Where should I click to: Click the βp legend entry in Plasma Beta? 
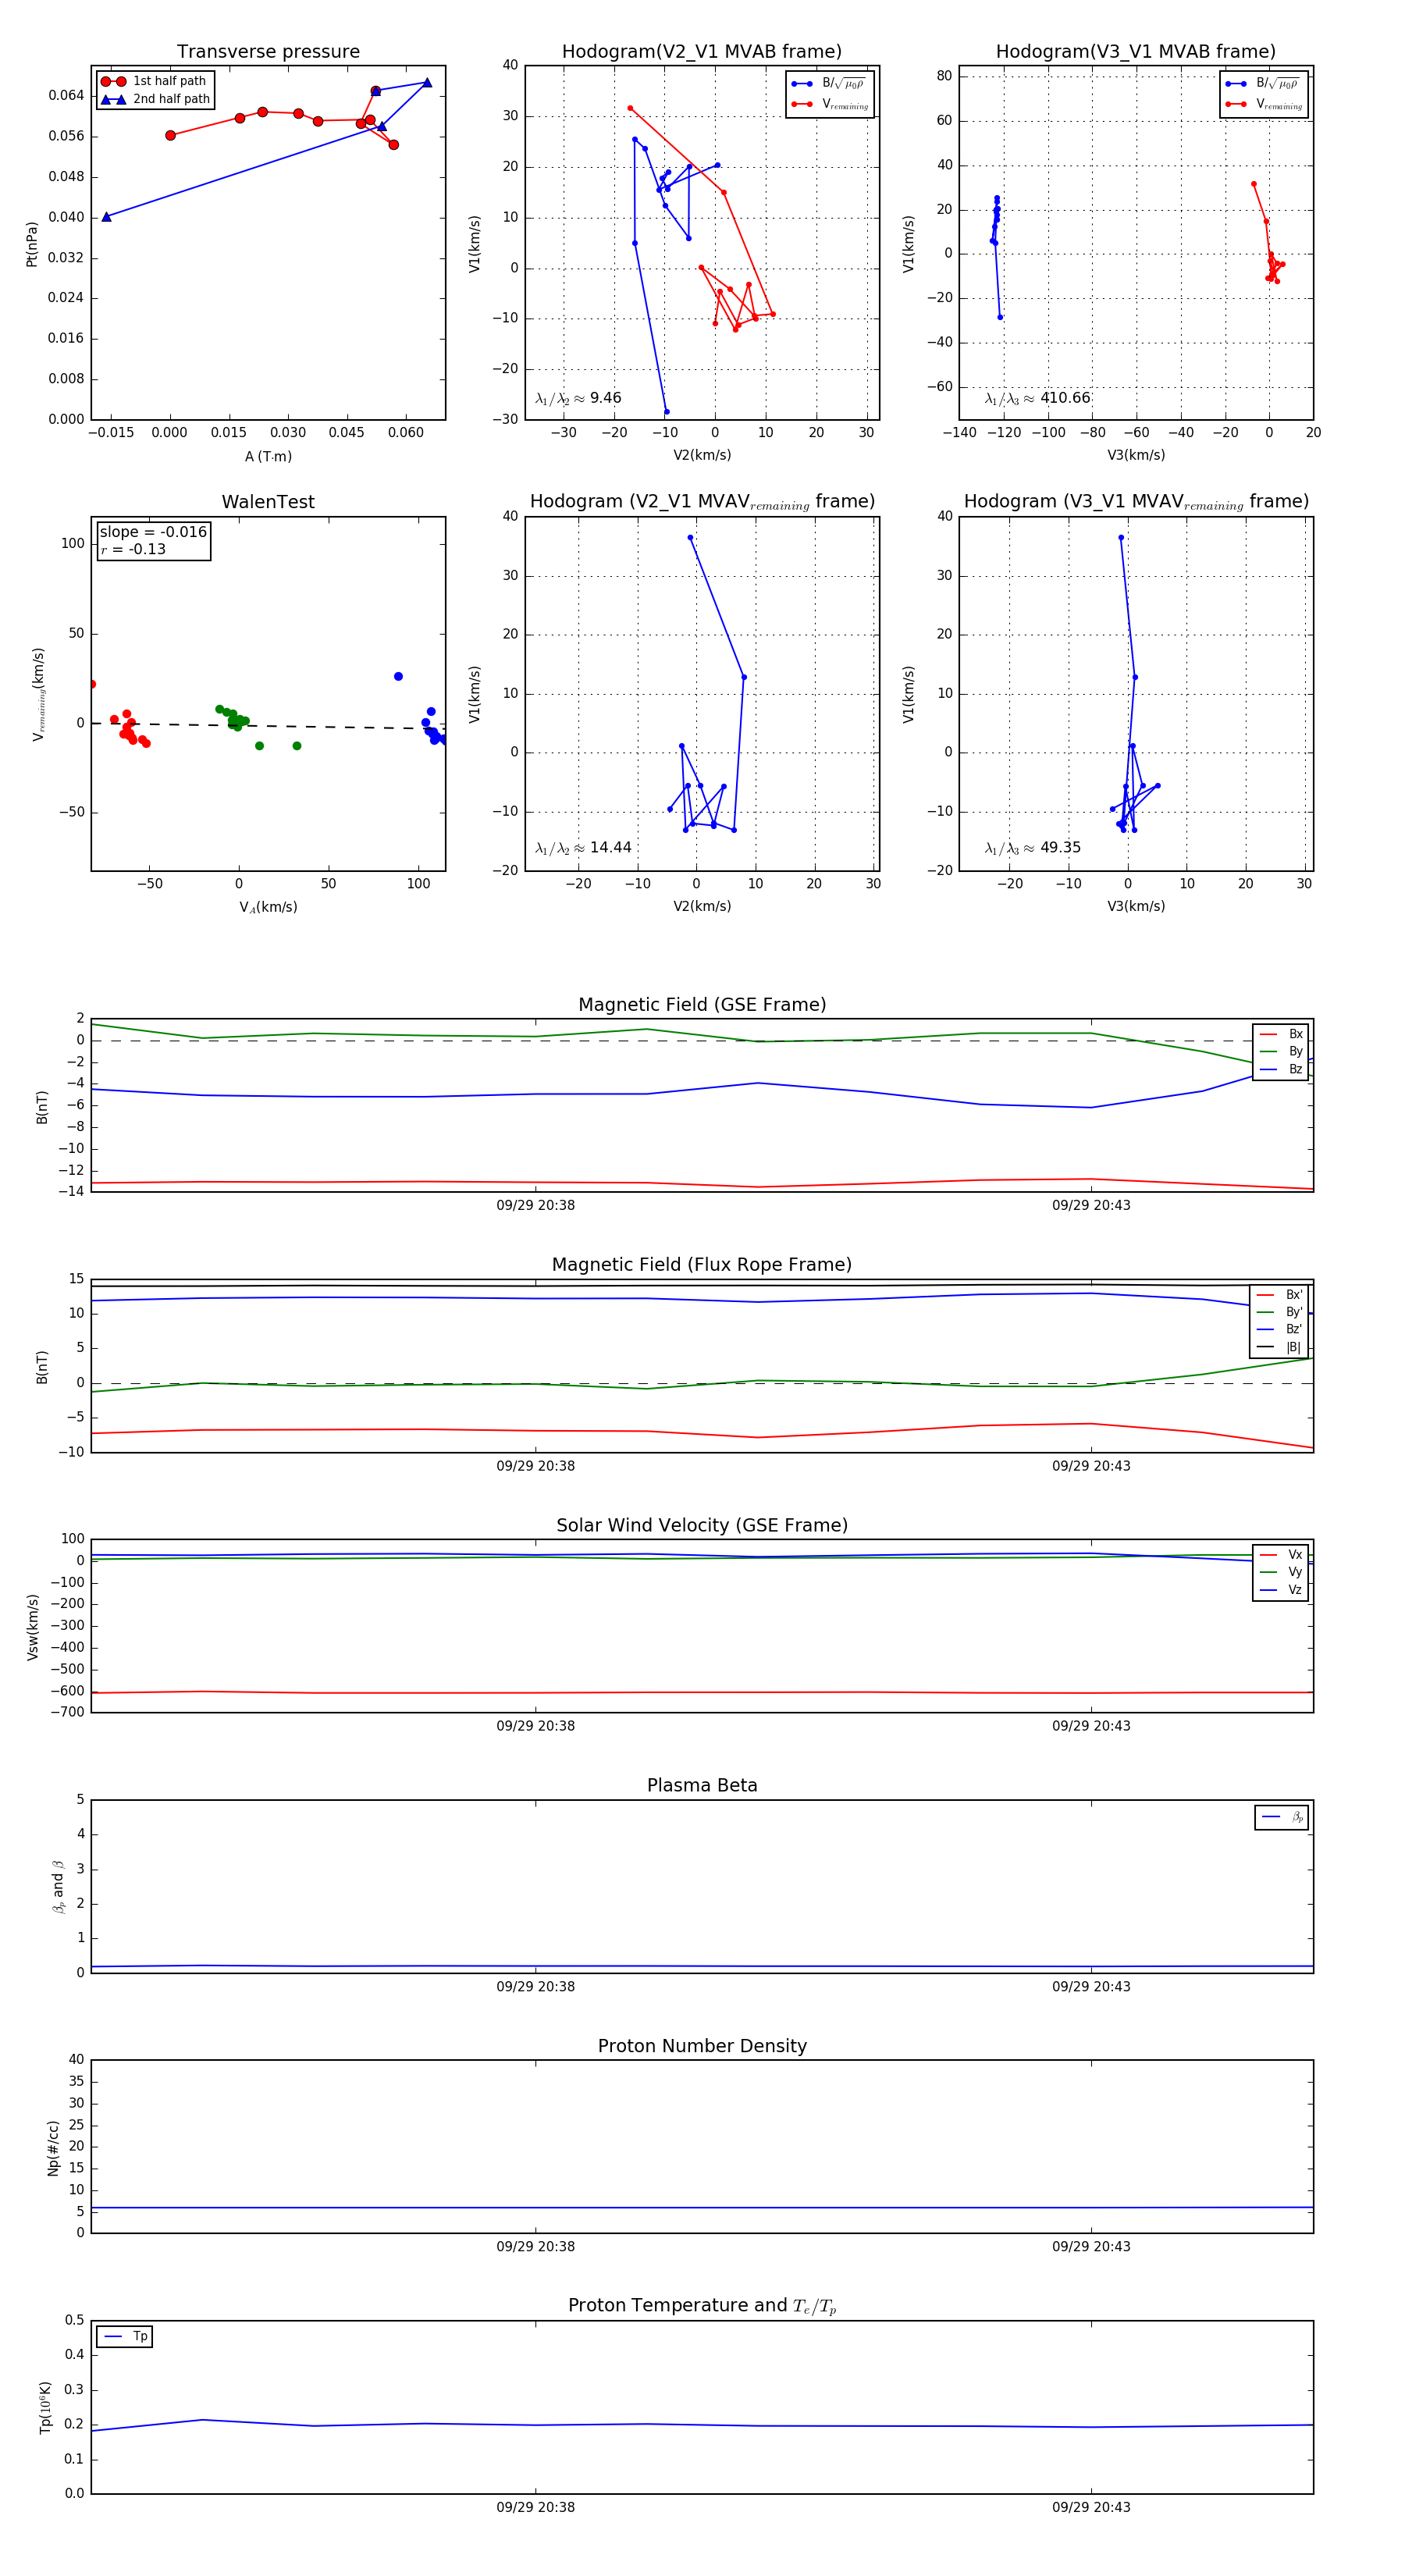click(x=1282, y=1817)
